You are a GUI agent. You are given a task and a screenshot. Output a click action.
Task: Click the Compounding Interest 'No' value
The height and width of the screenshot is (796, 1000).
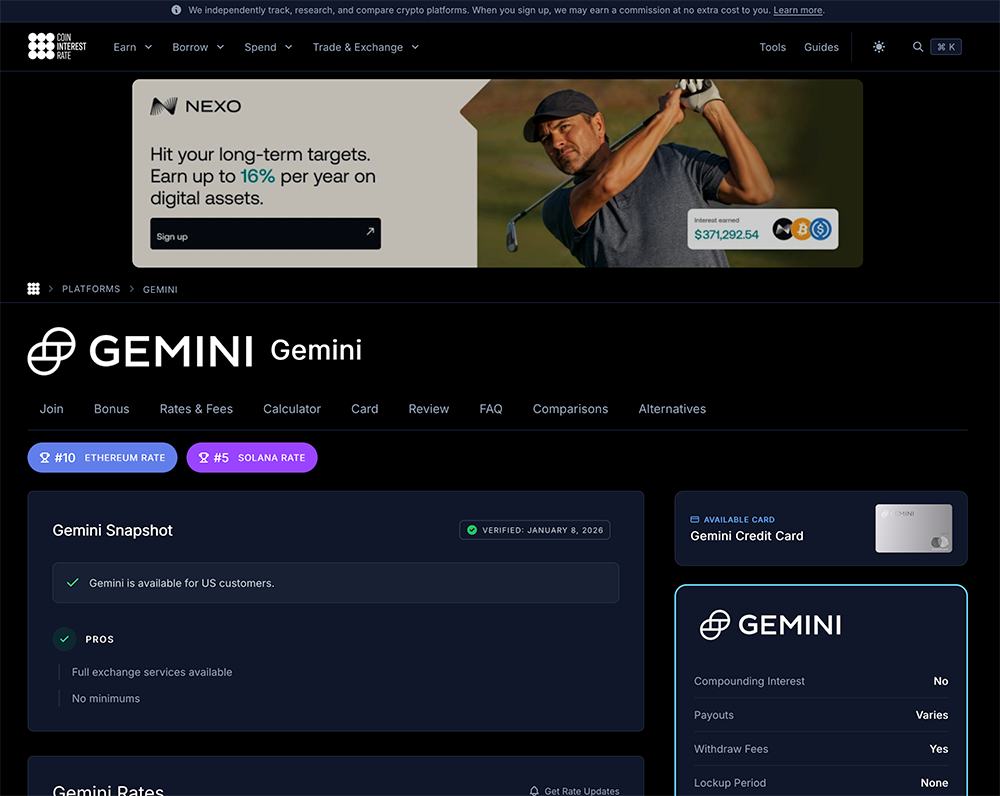pos(941,681)
